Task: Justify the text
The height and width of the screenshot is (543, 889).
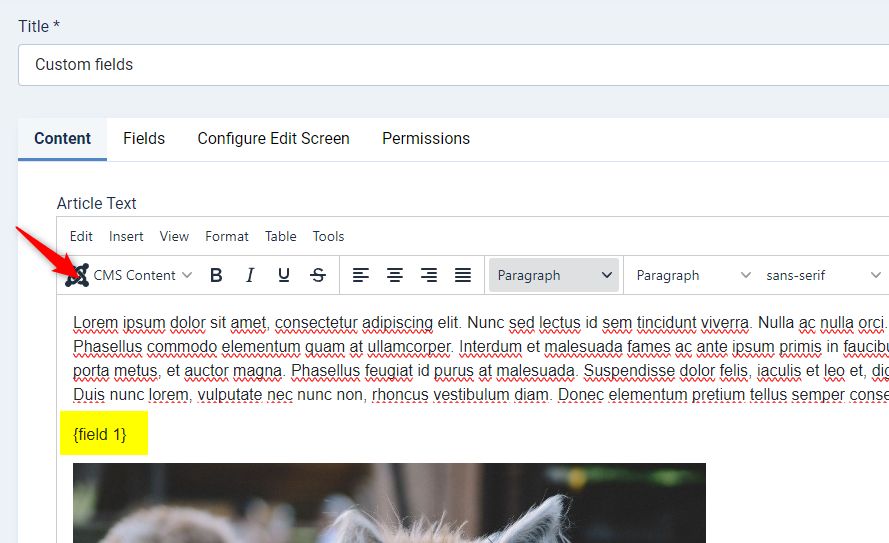Action: [x=463, y=275]
